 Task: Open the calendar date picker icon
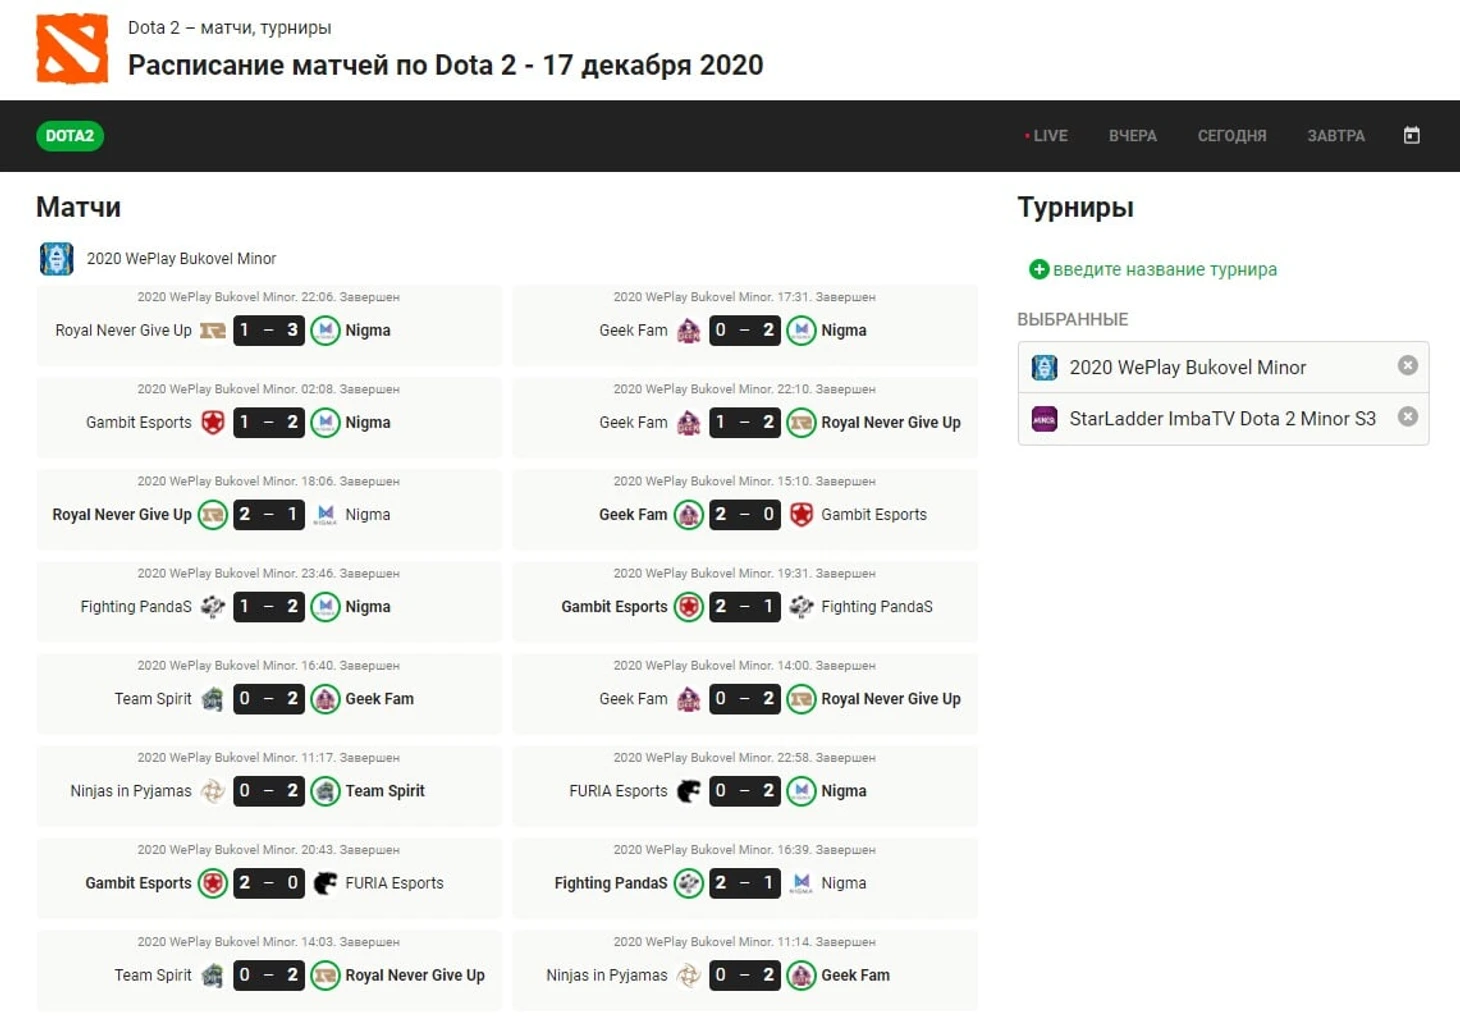coord(1411,135)
